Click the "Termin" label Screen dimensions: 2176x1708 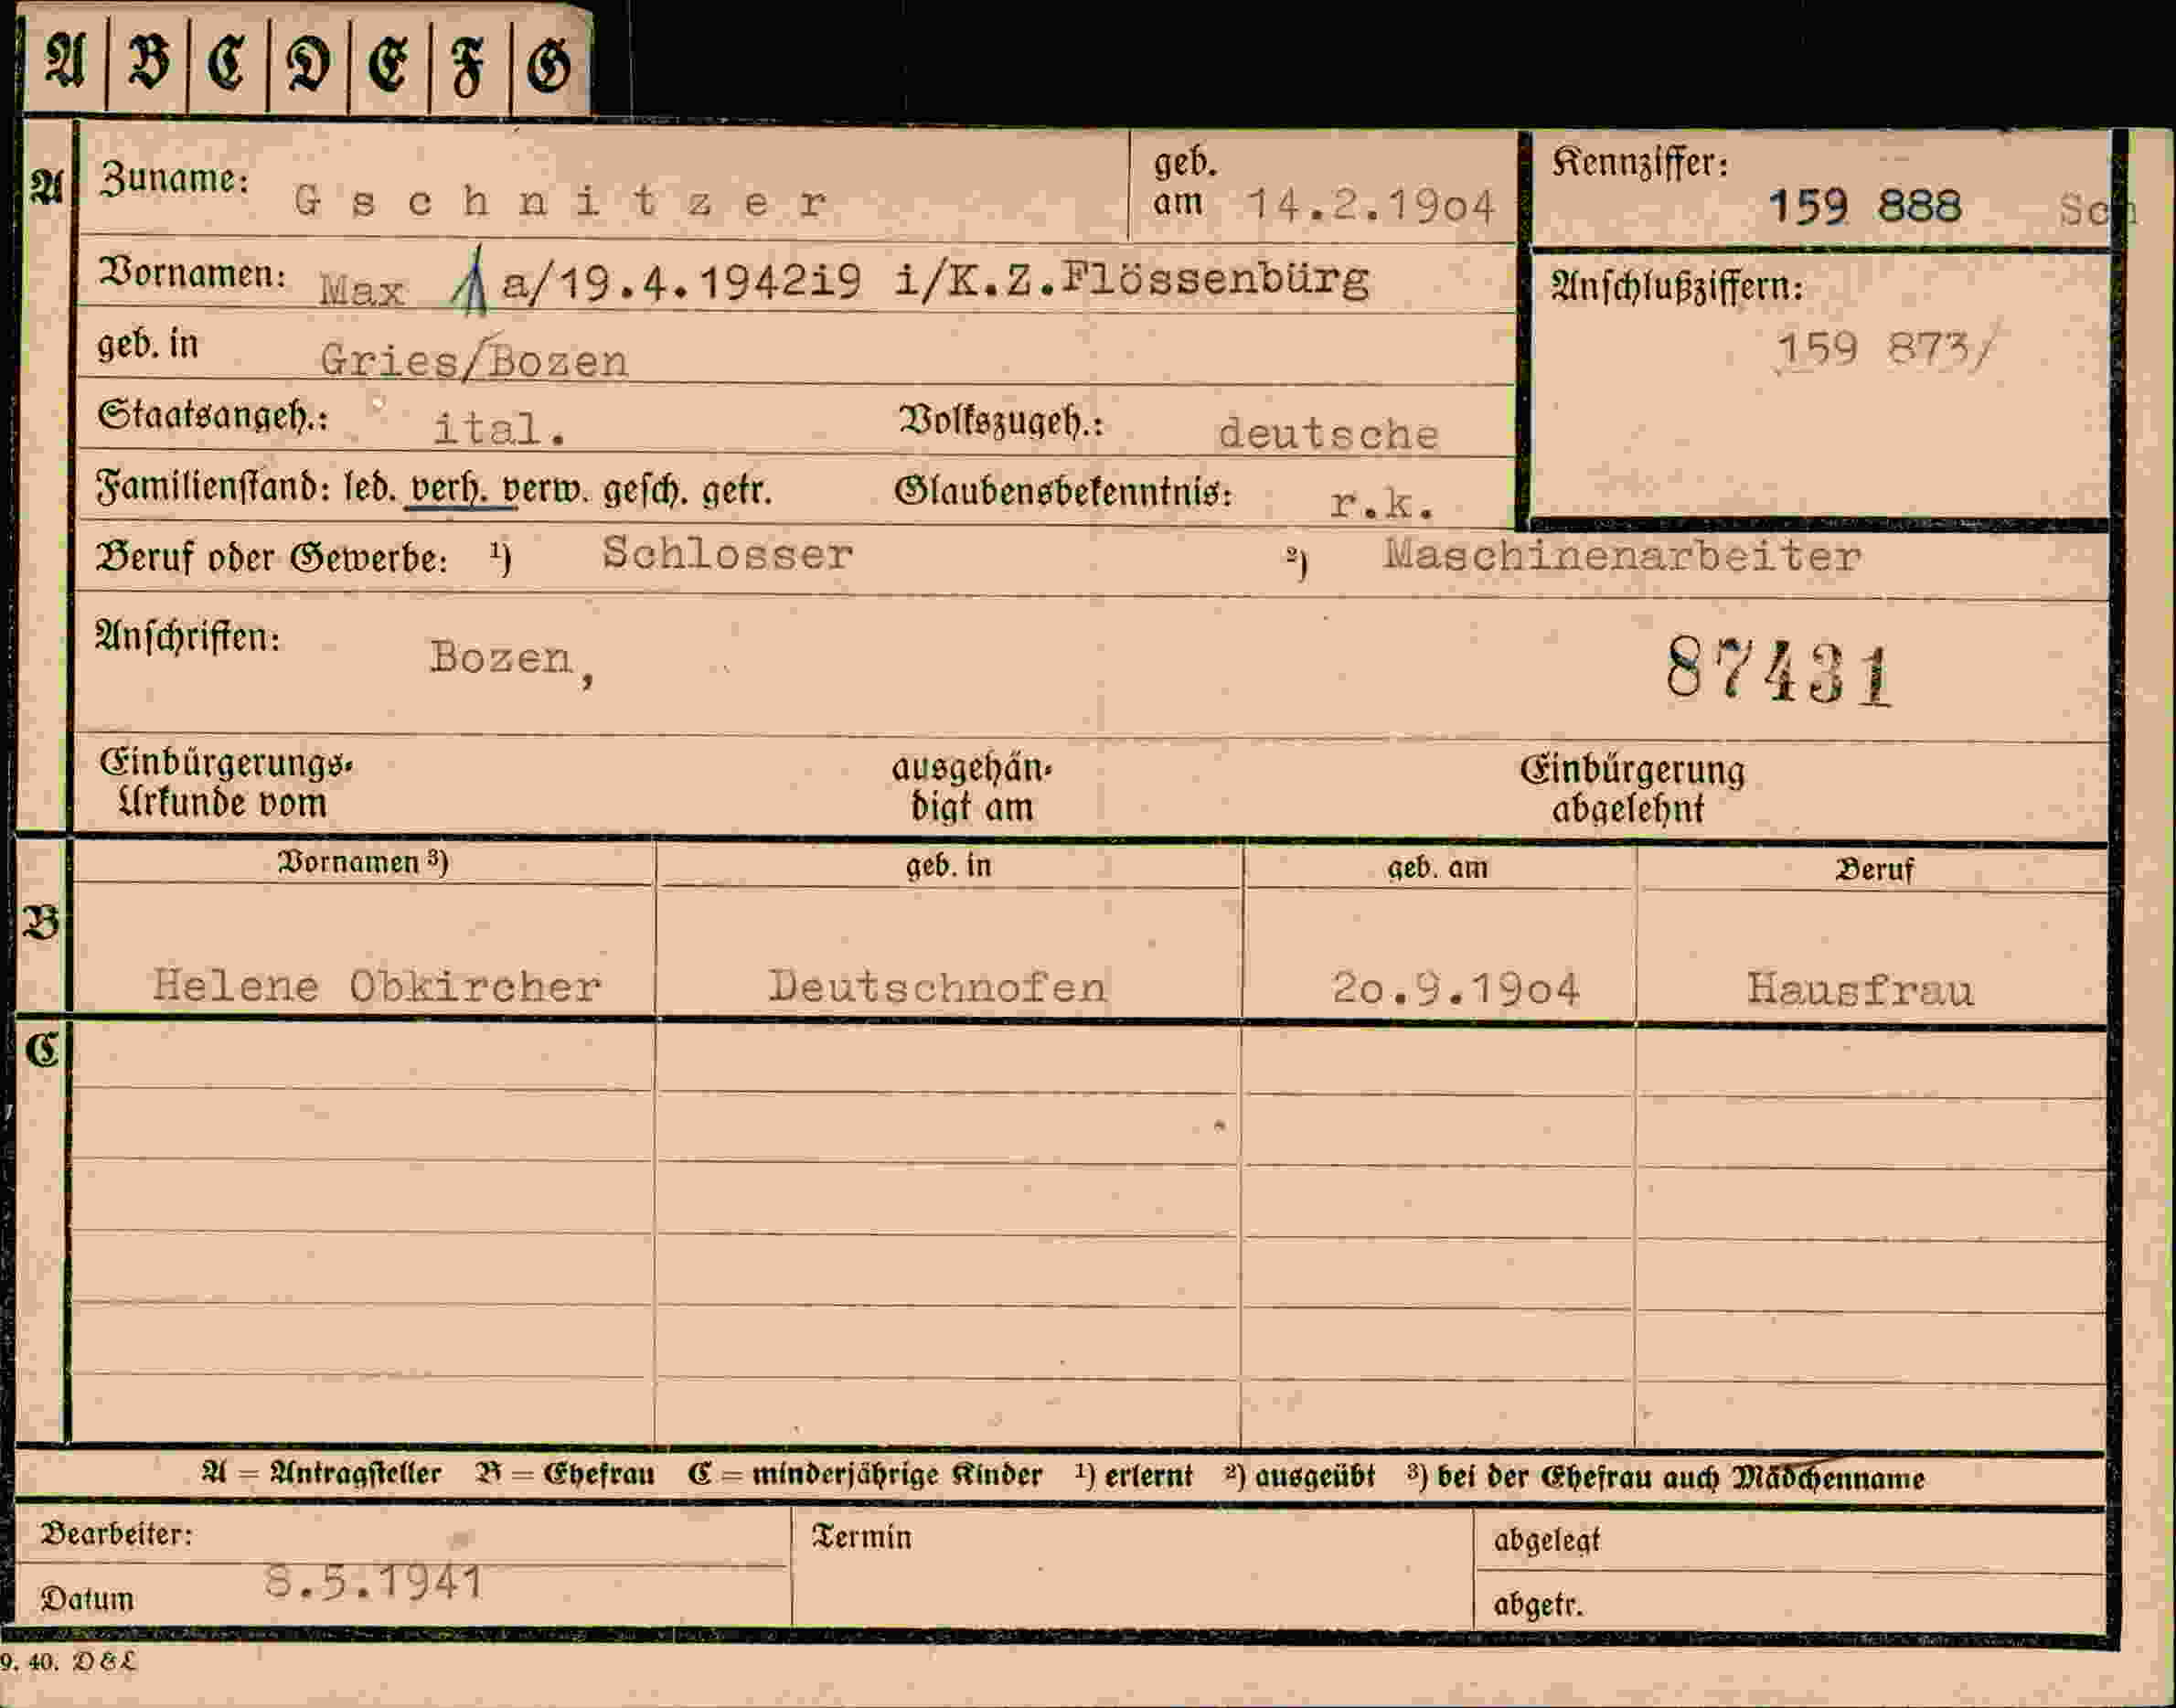pyautogui.click(x=862, y=1537)
